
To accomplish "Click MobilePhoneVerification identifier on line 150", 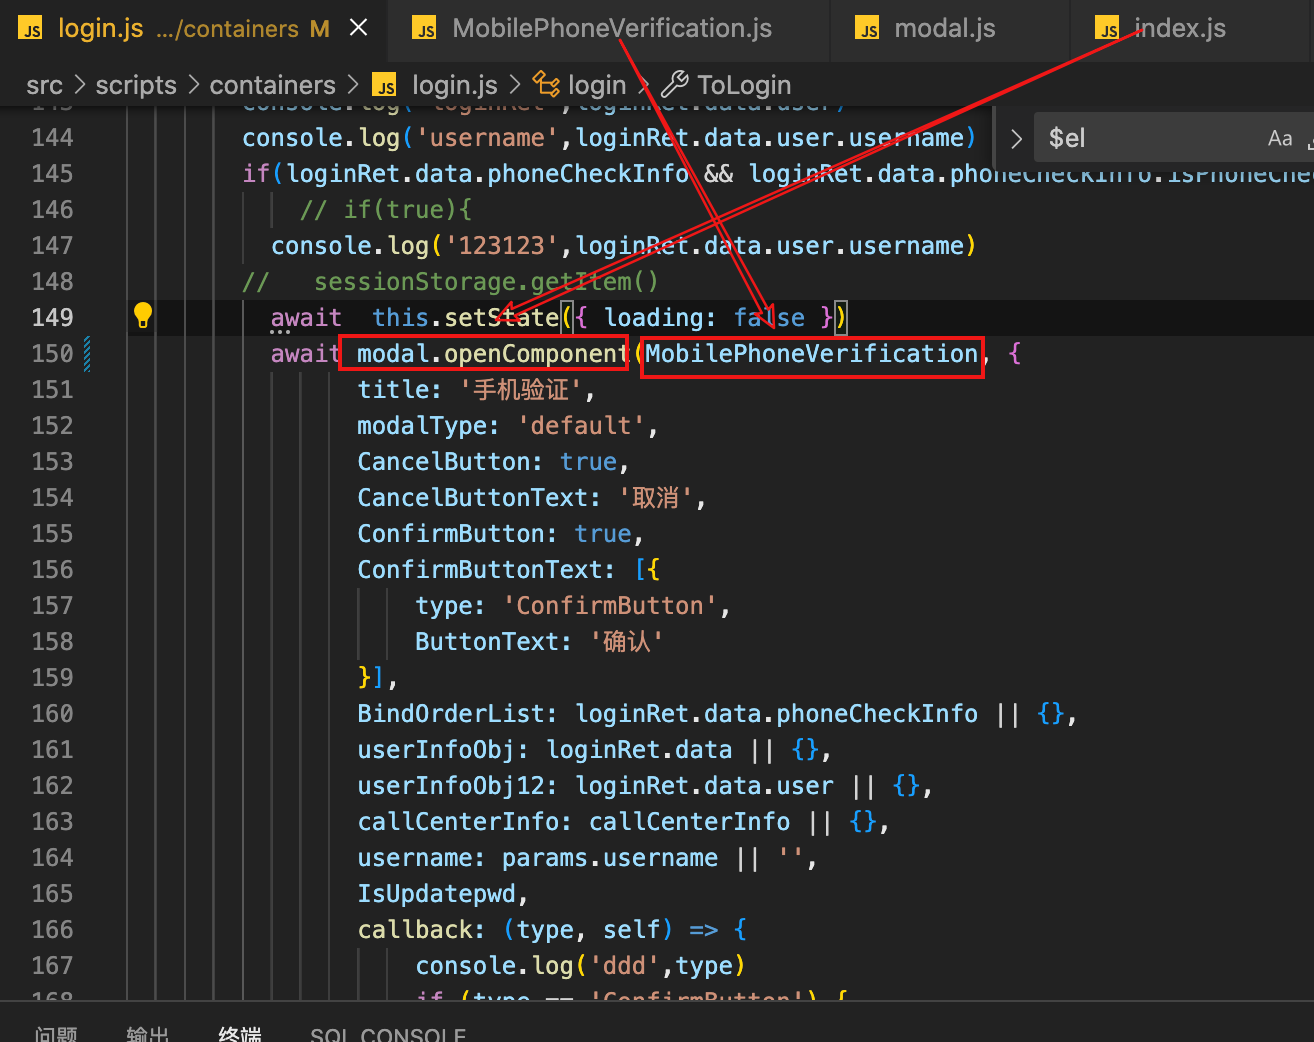I will (x=812, y=354).
